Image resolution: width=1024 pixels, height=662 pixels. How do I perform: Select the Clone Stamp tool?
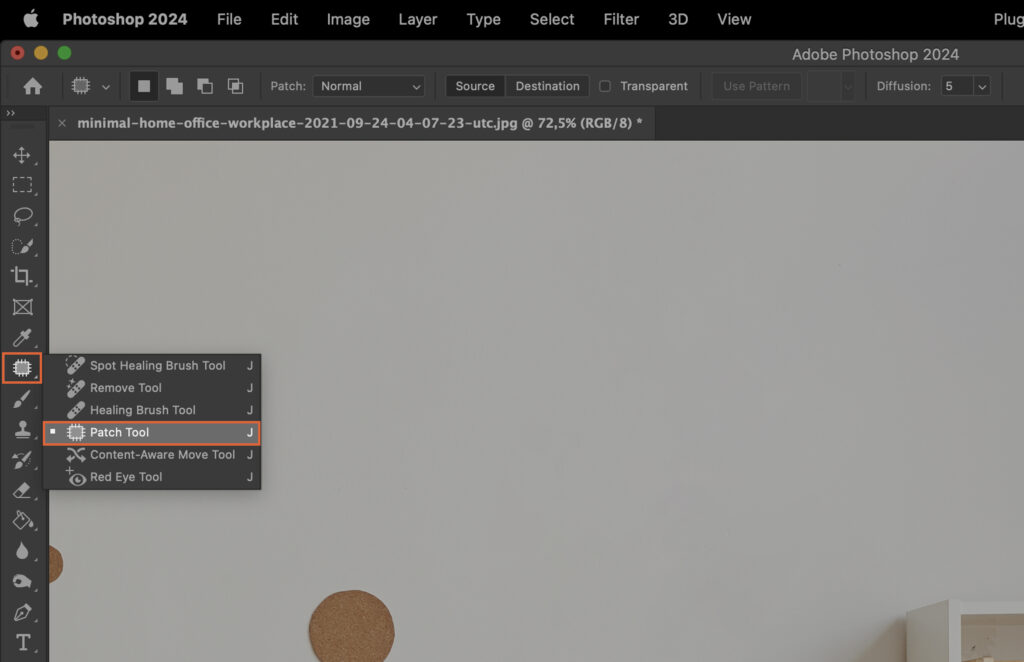click(x=23, y=430)
